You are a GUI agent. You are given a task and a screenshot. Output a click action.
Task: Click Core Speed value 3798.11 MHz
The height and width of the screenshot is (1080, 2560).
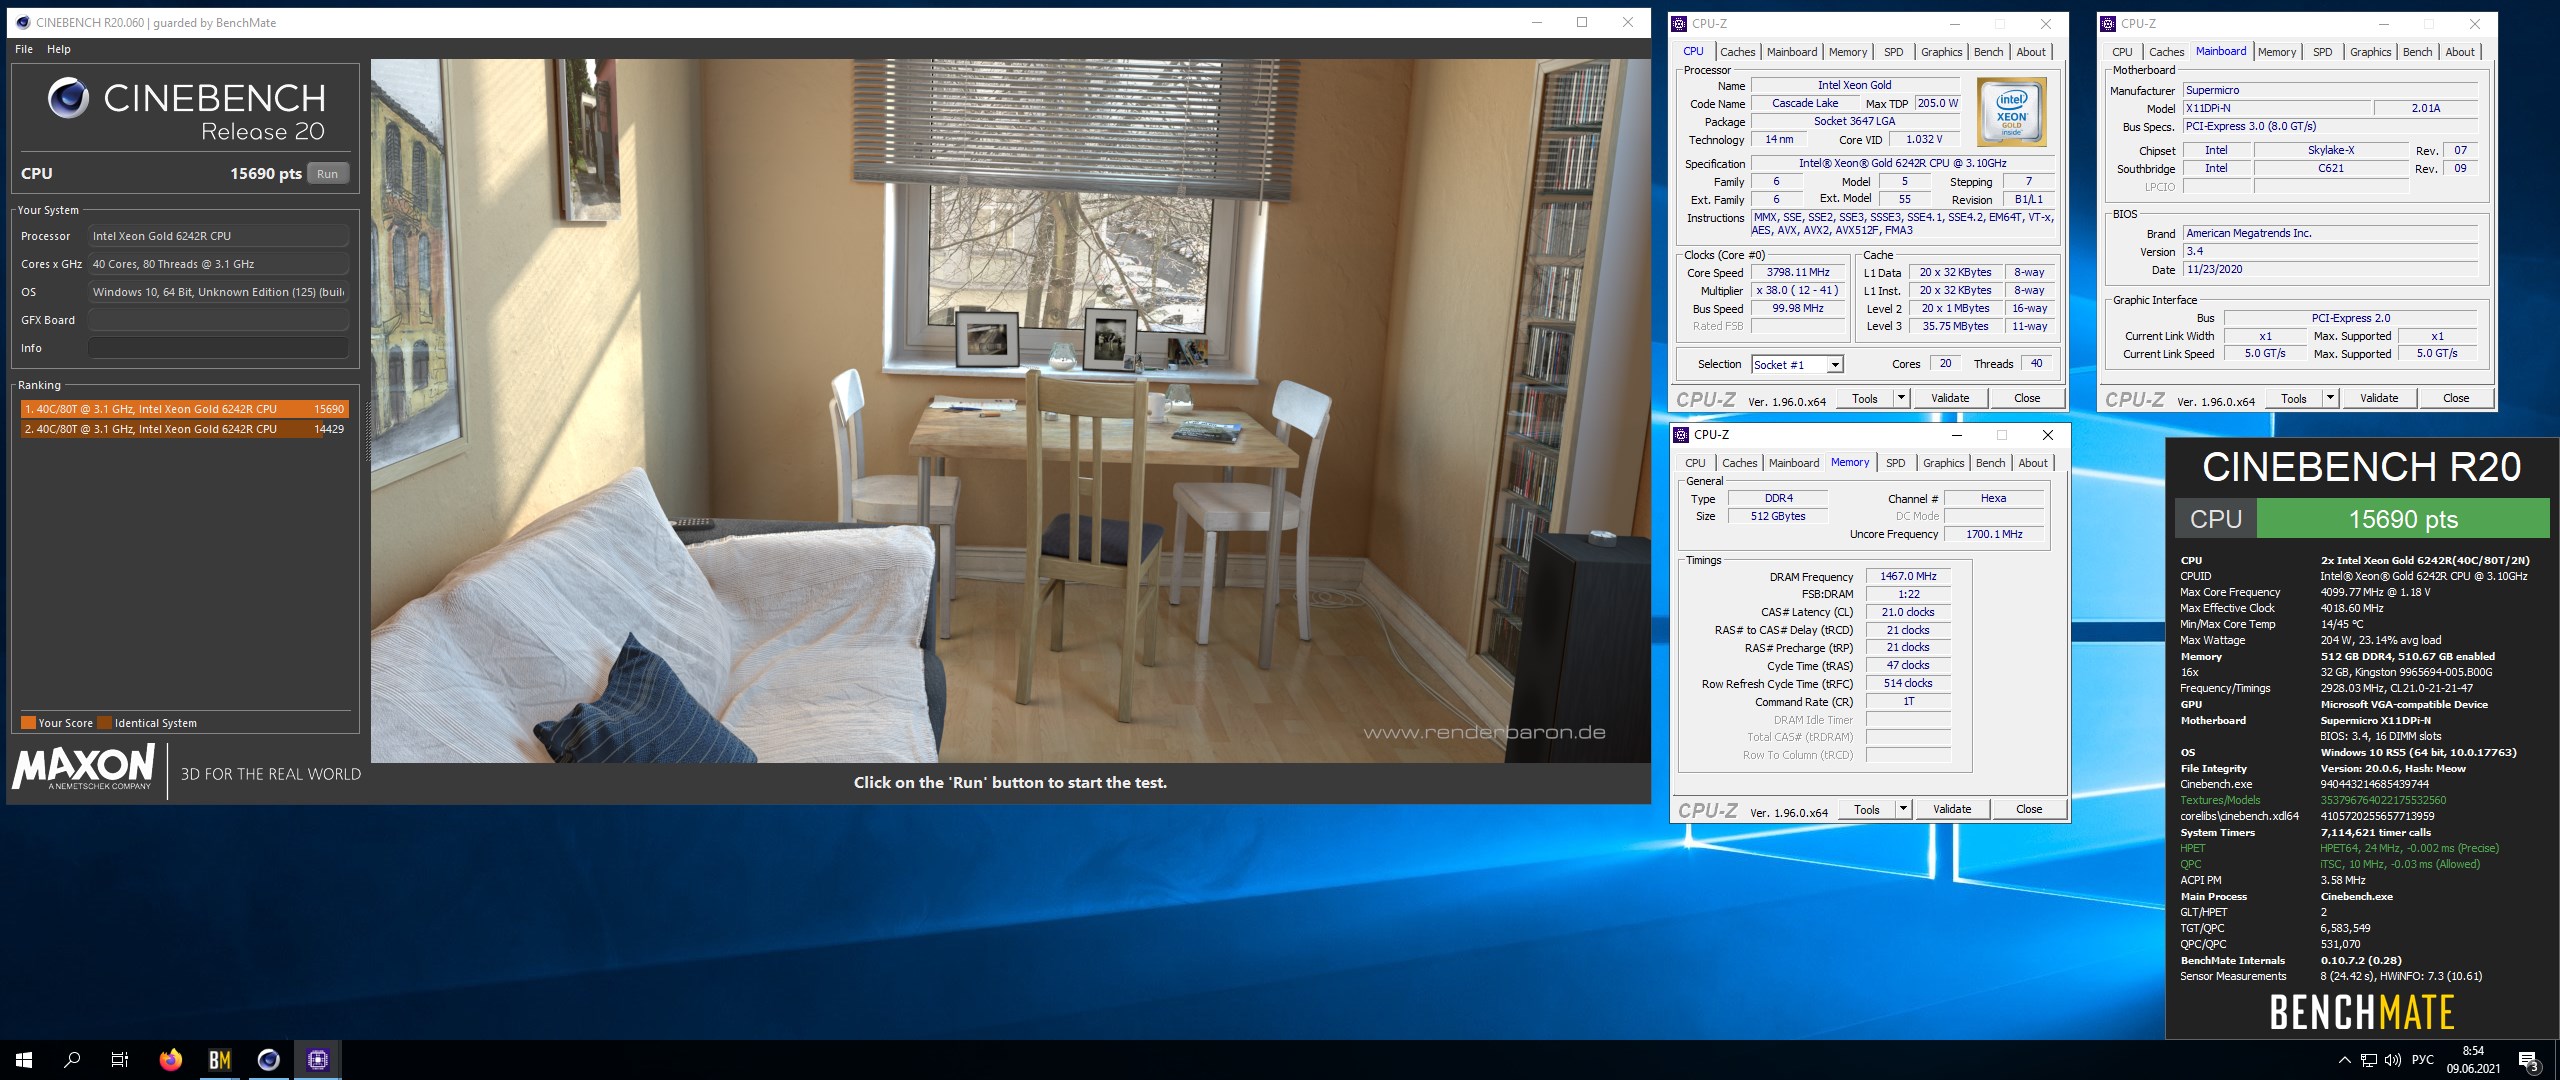[x=1797, y=273]
